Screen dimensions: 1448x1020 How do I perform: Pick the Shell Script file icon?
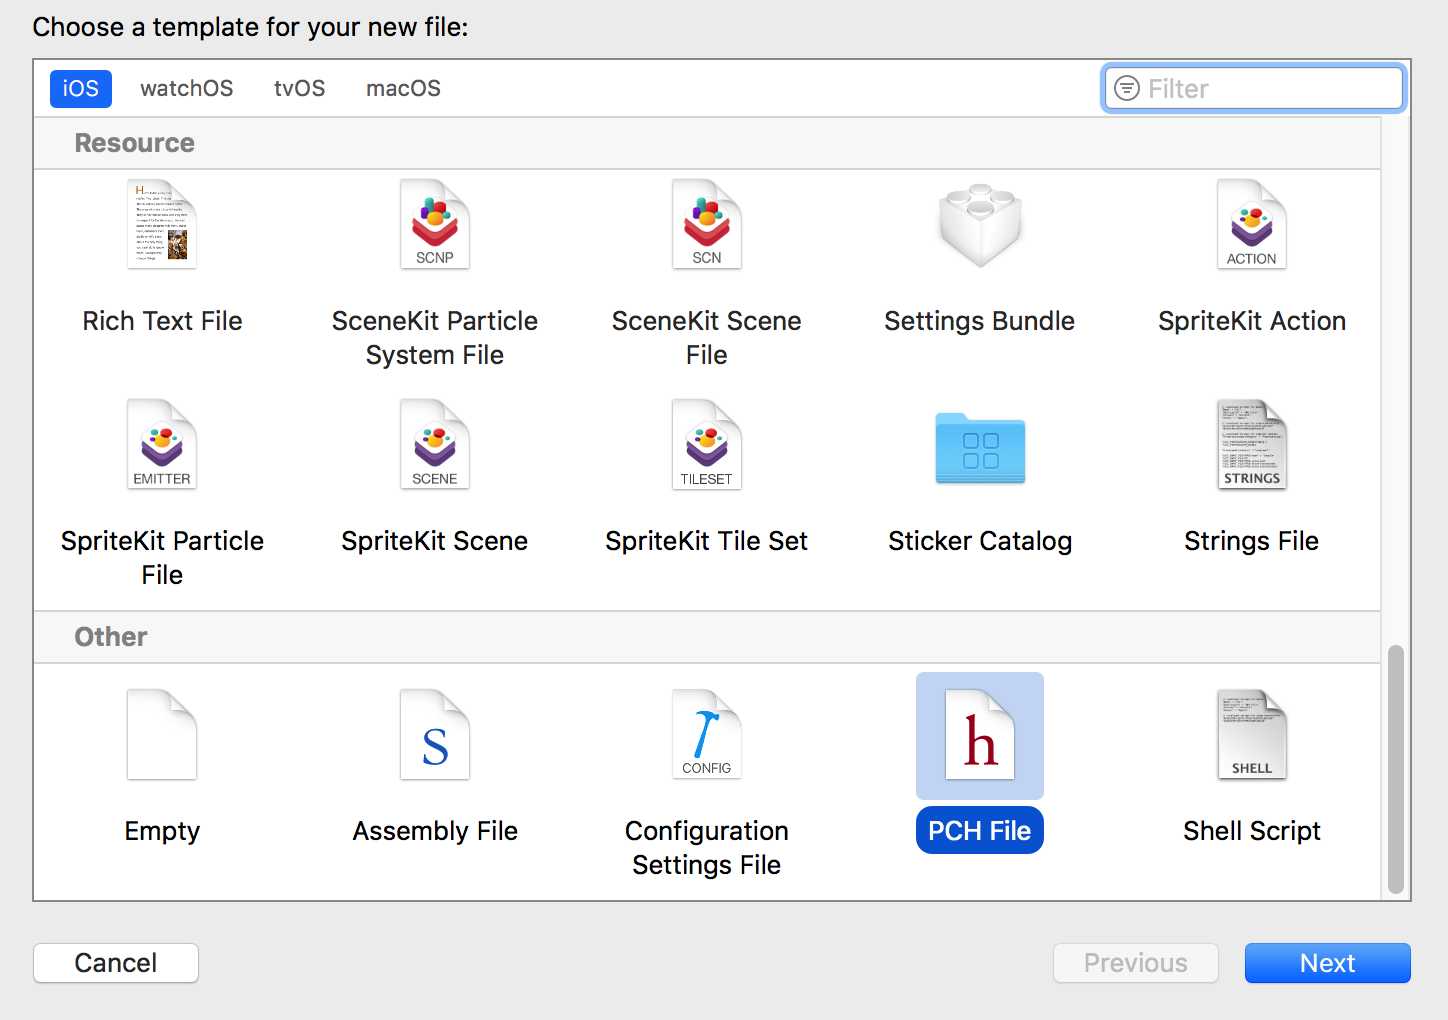pos(1252,735)
